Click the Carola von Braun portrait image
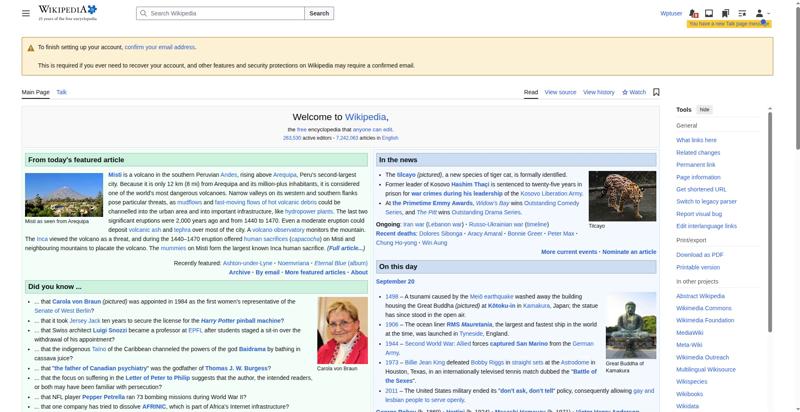 [342, 330]
